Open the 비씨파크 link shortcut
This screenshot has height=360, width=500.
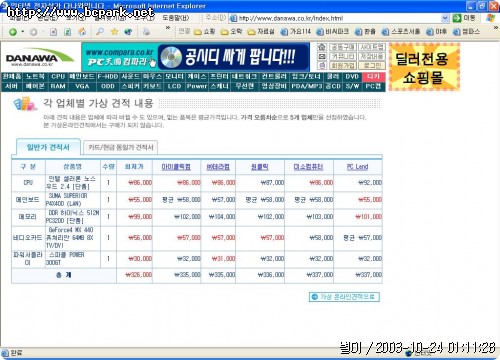332,32
